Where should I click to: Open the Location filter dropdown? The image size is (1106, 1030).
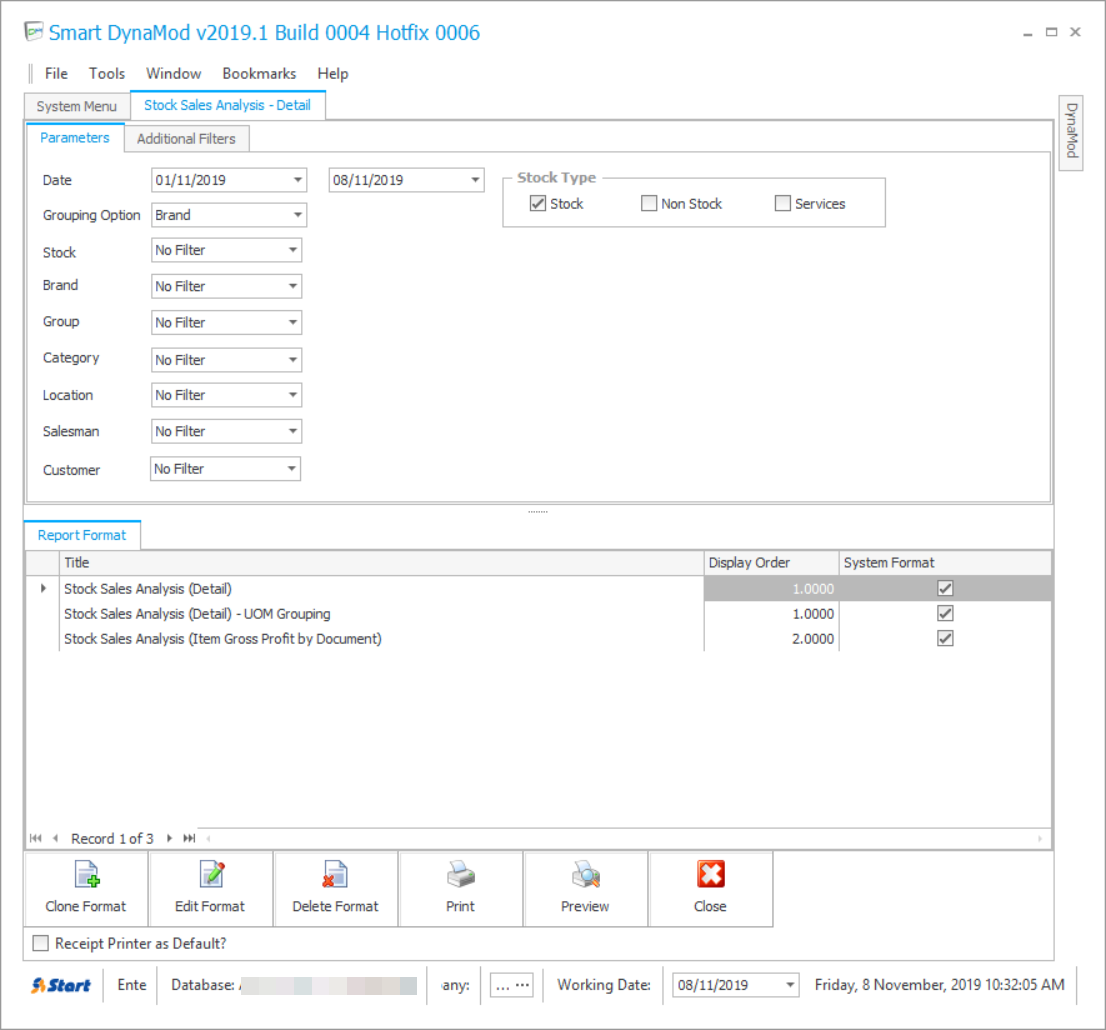293,395
